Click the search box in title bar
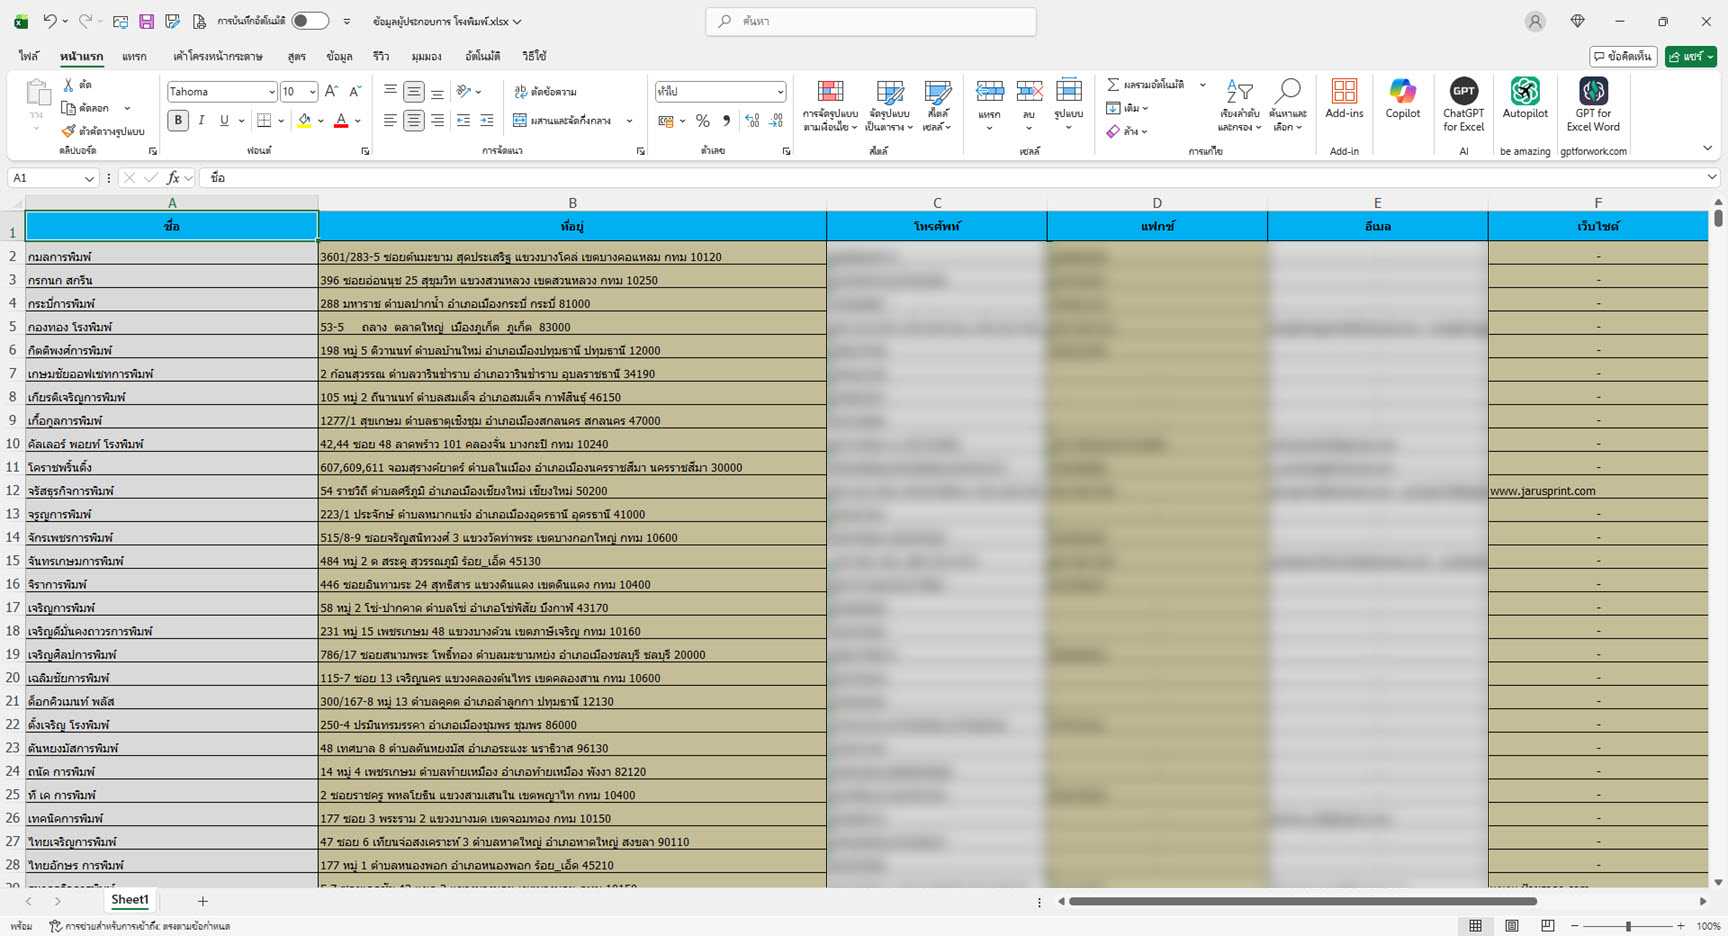Screen dimensions: 1728x936 pyautogui.click(x=871, y=21)
